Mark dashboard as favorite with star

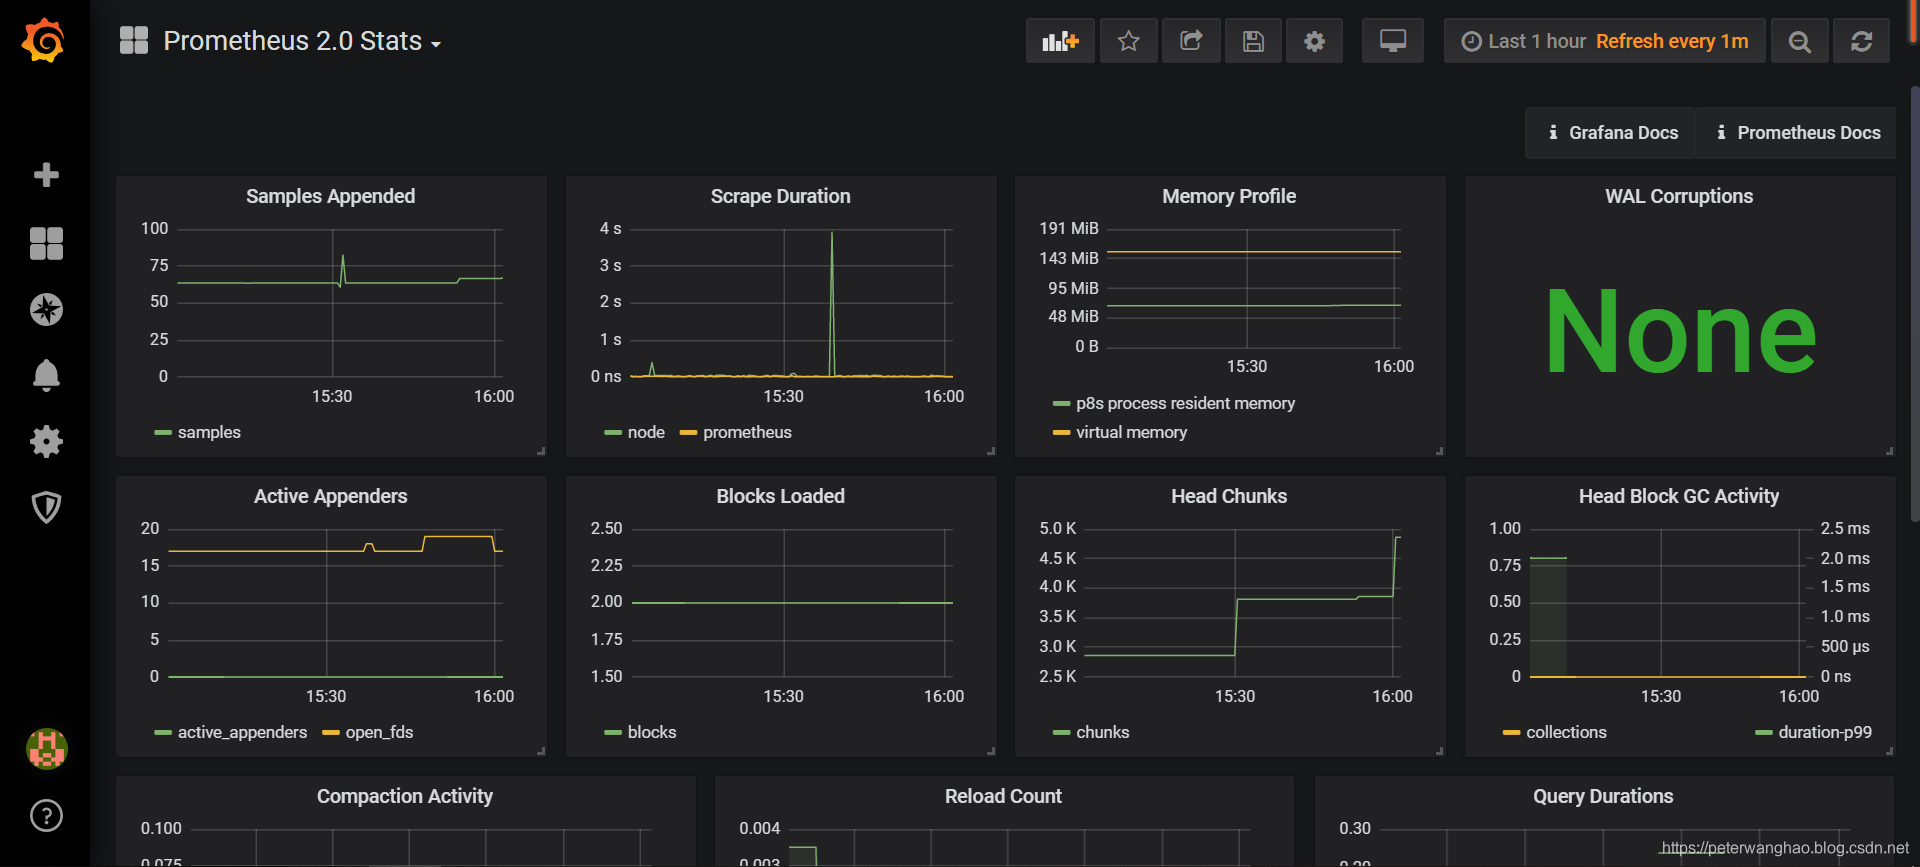pyautogui.click(x=1128, y=41)
